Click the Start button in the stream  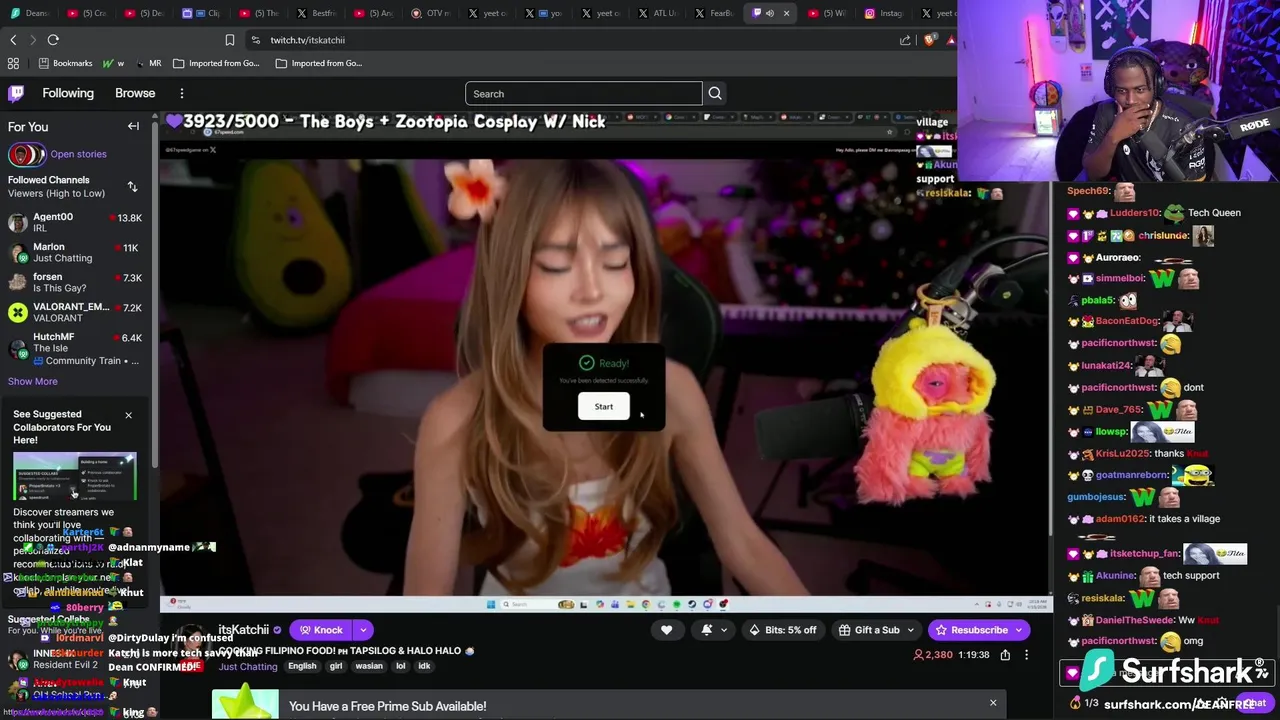pyautogui.click(x=604, y=406)
